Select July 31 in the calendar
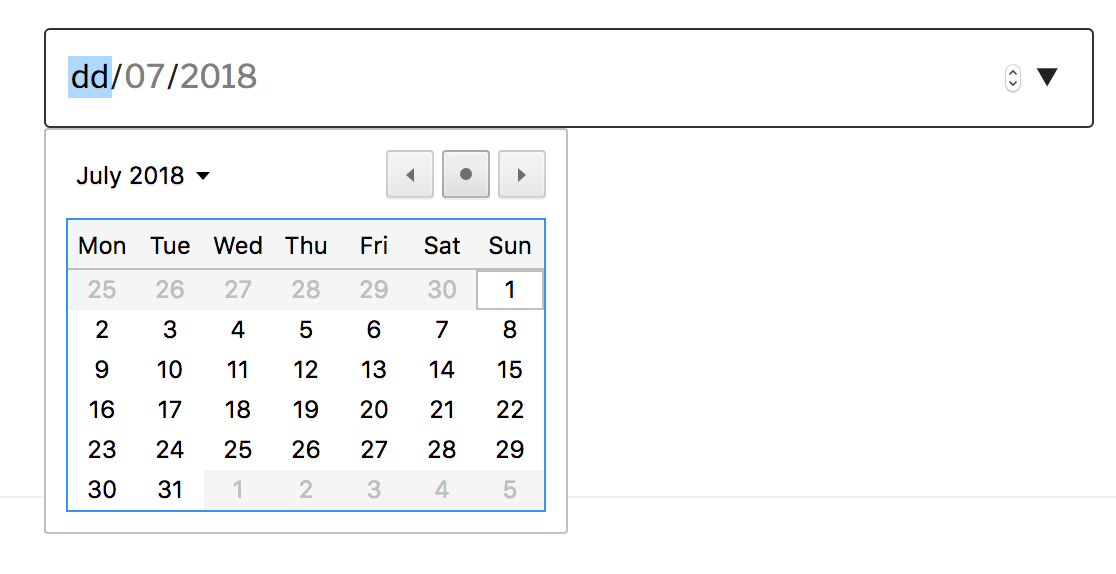Screen dimensions: 1116x574 [170, 490]
